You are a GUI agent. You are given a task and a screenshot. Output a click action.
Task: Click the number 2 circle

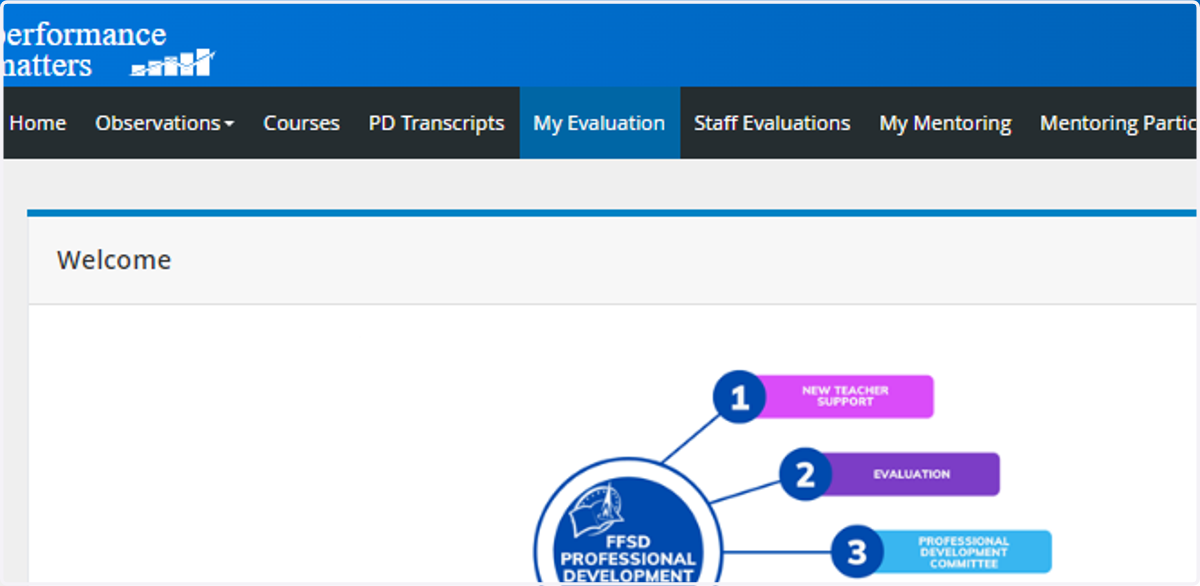point(805,474)
